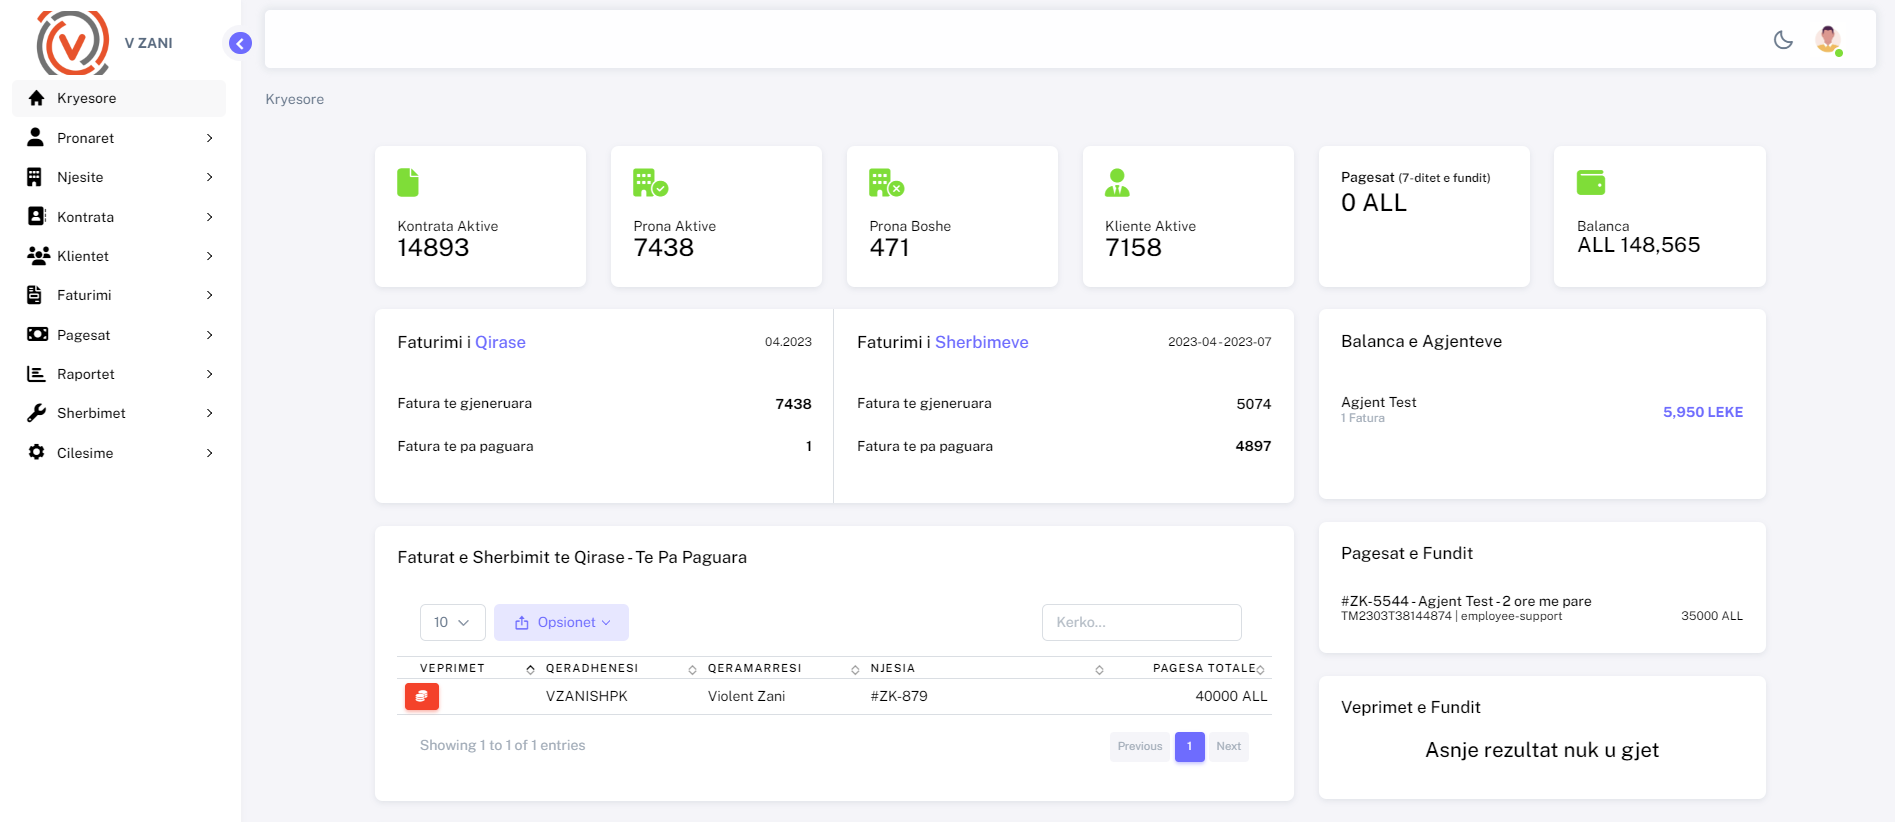Open the Opsionet dropdown
1895x822 pixels.
[561, 622]
